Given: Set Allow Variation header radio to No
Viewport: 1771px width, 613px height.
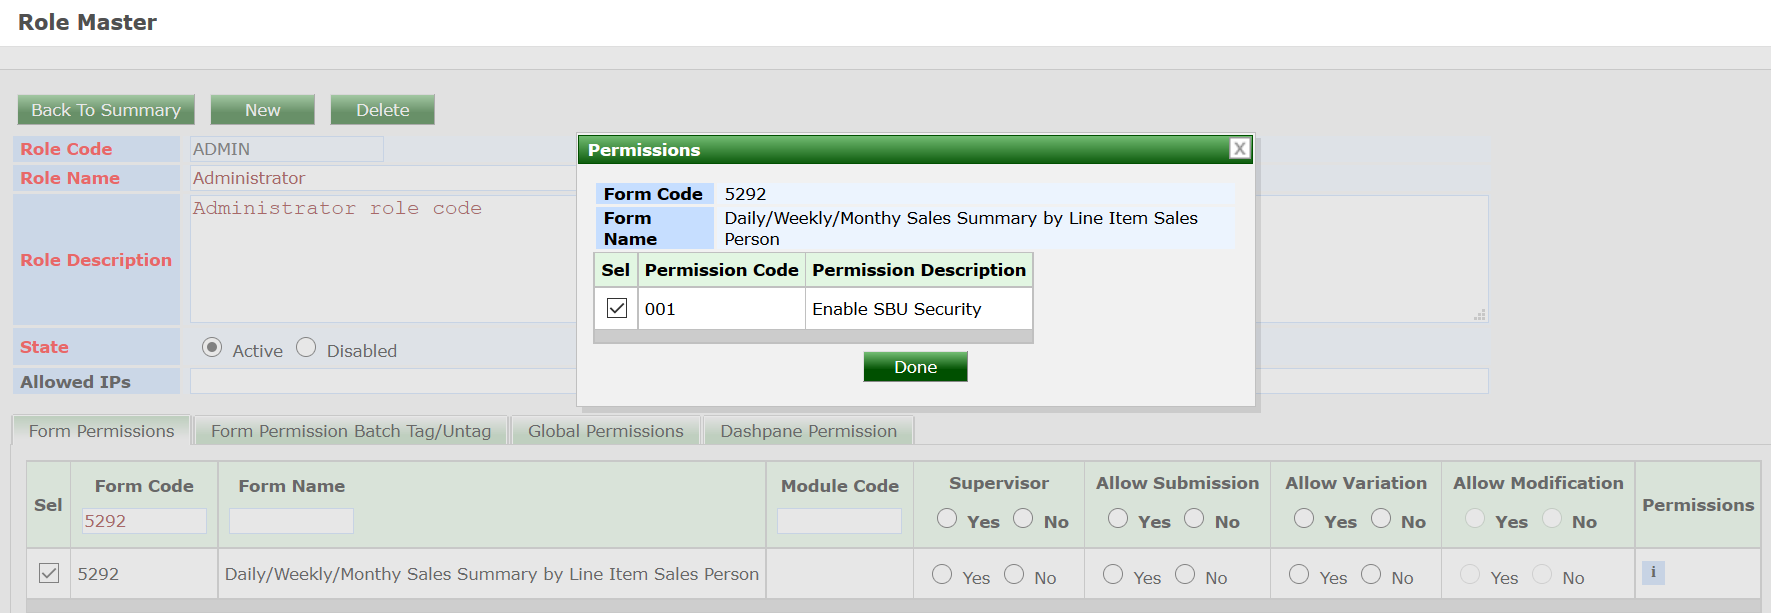Looking at the screenshot, I should (1381, 518).
